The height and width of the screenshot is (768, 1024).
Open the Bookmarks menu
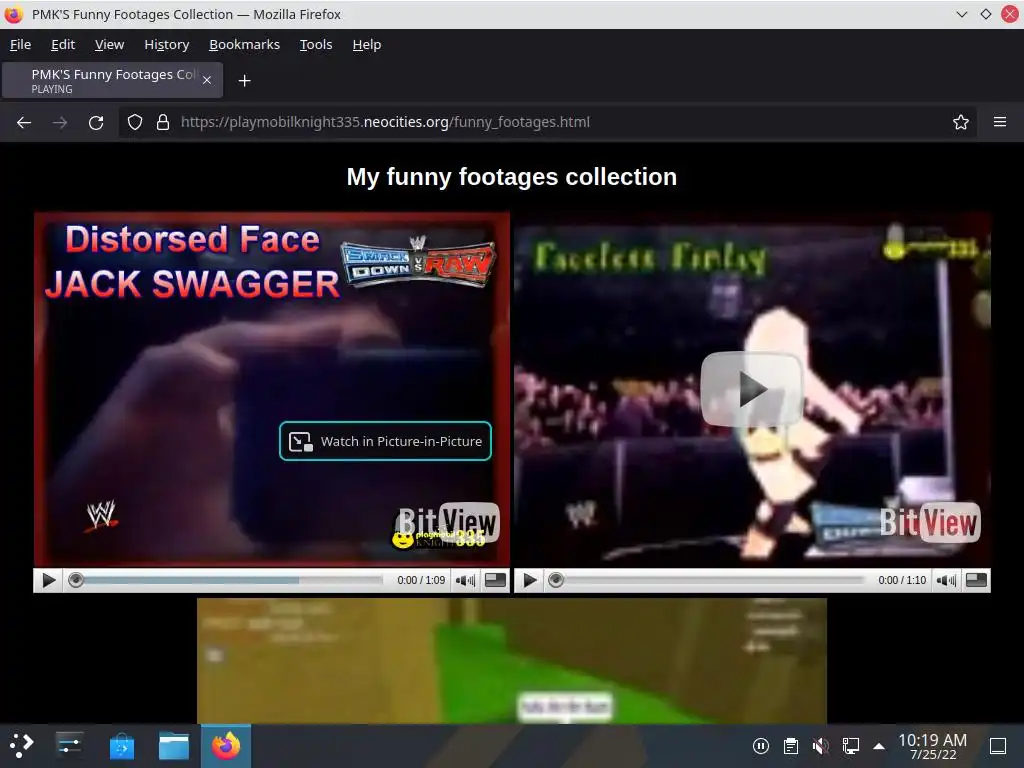(244, 44)
